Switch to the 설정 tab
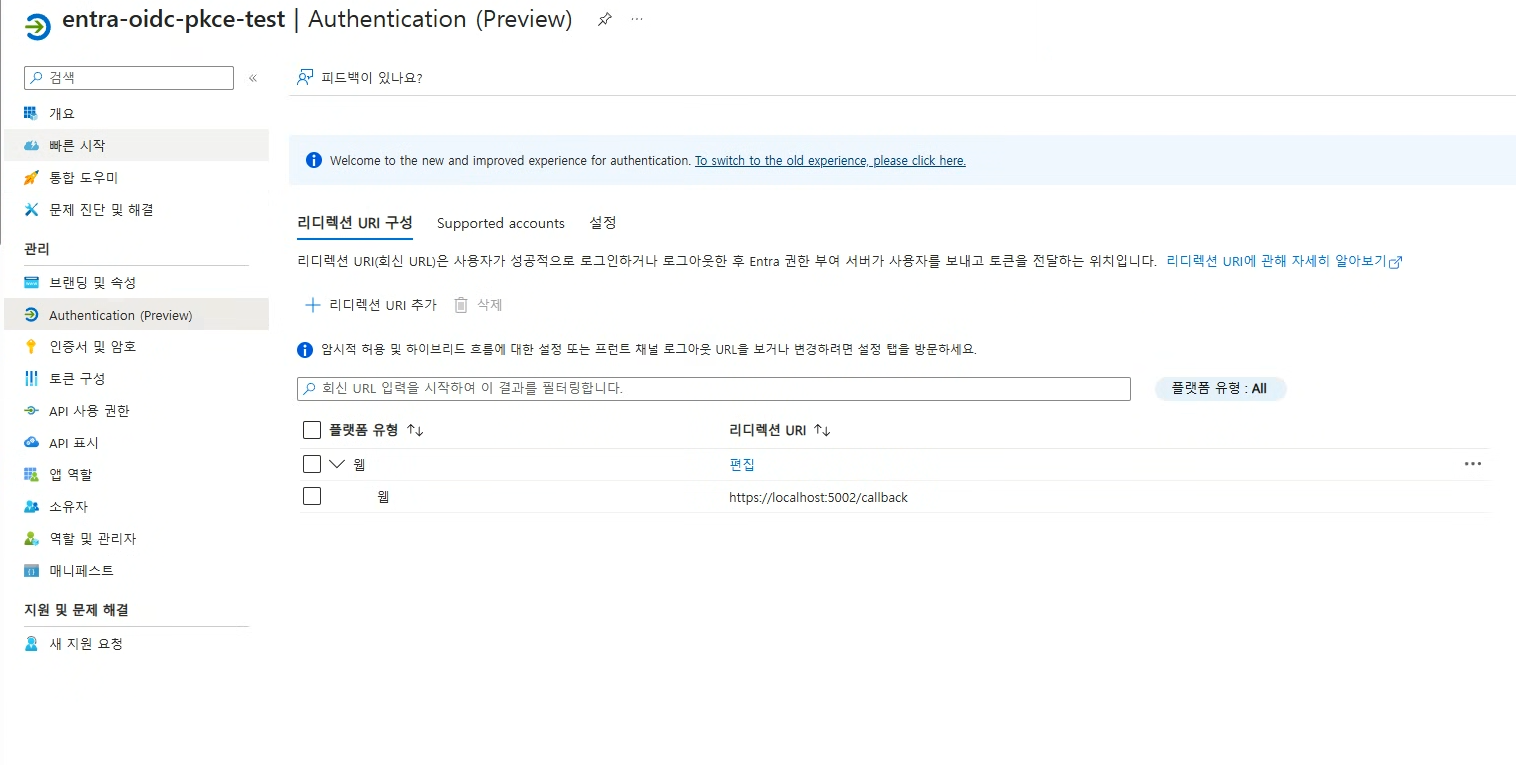This screenshot has width=1516, height=765. click(603, 223)
